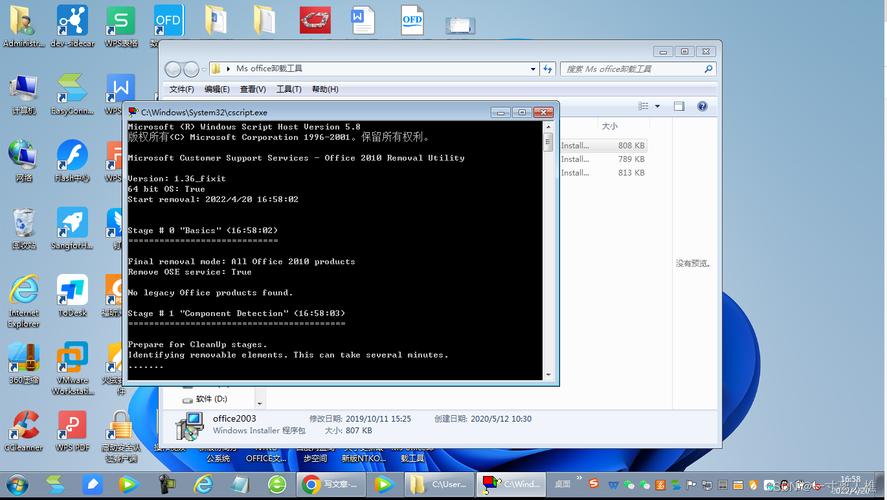Image resolution: width=887 pixels, height=500 pixels.
Task: Select the Recycle Bin desktop icon
Action: tap(24, 229)
